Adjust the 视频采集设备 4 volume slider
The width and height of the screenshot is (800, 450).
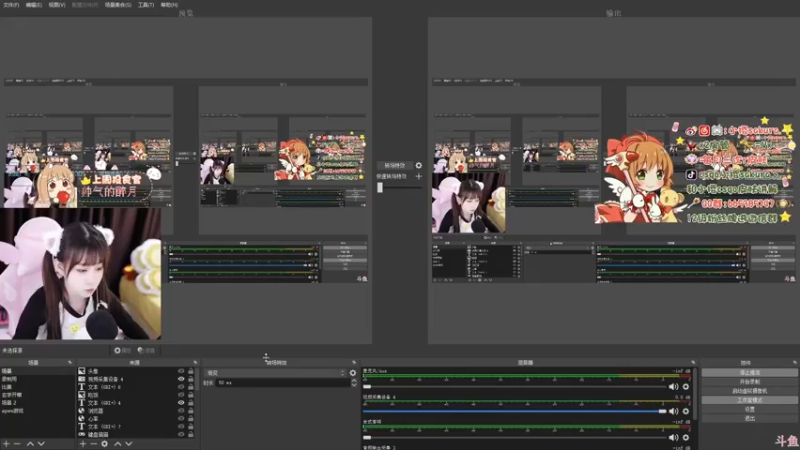coord(514,411)
